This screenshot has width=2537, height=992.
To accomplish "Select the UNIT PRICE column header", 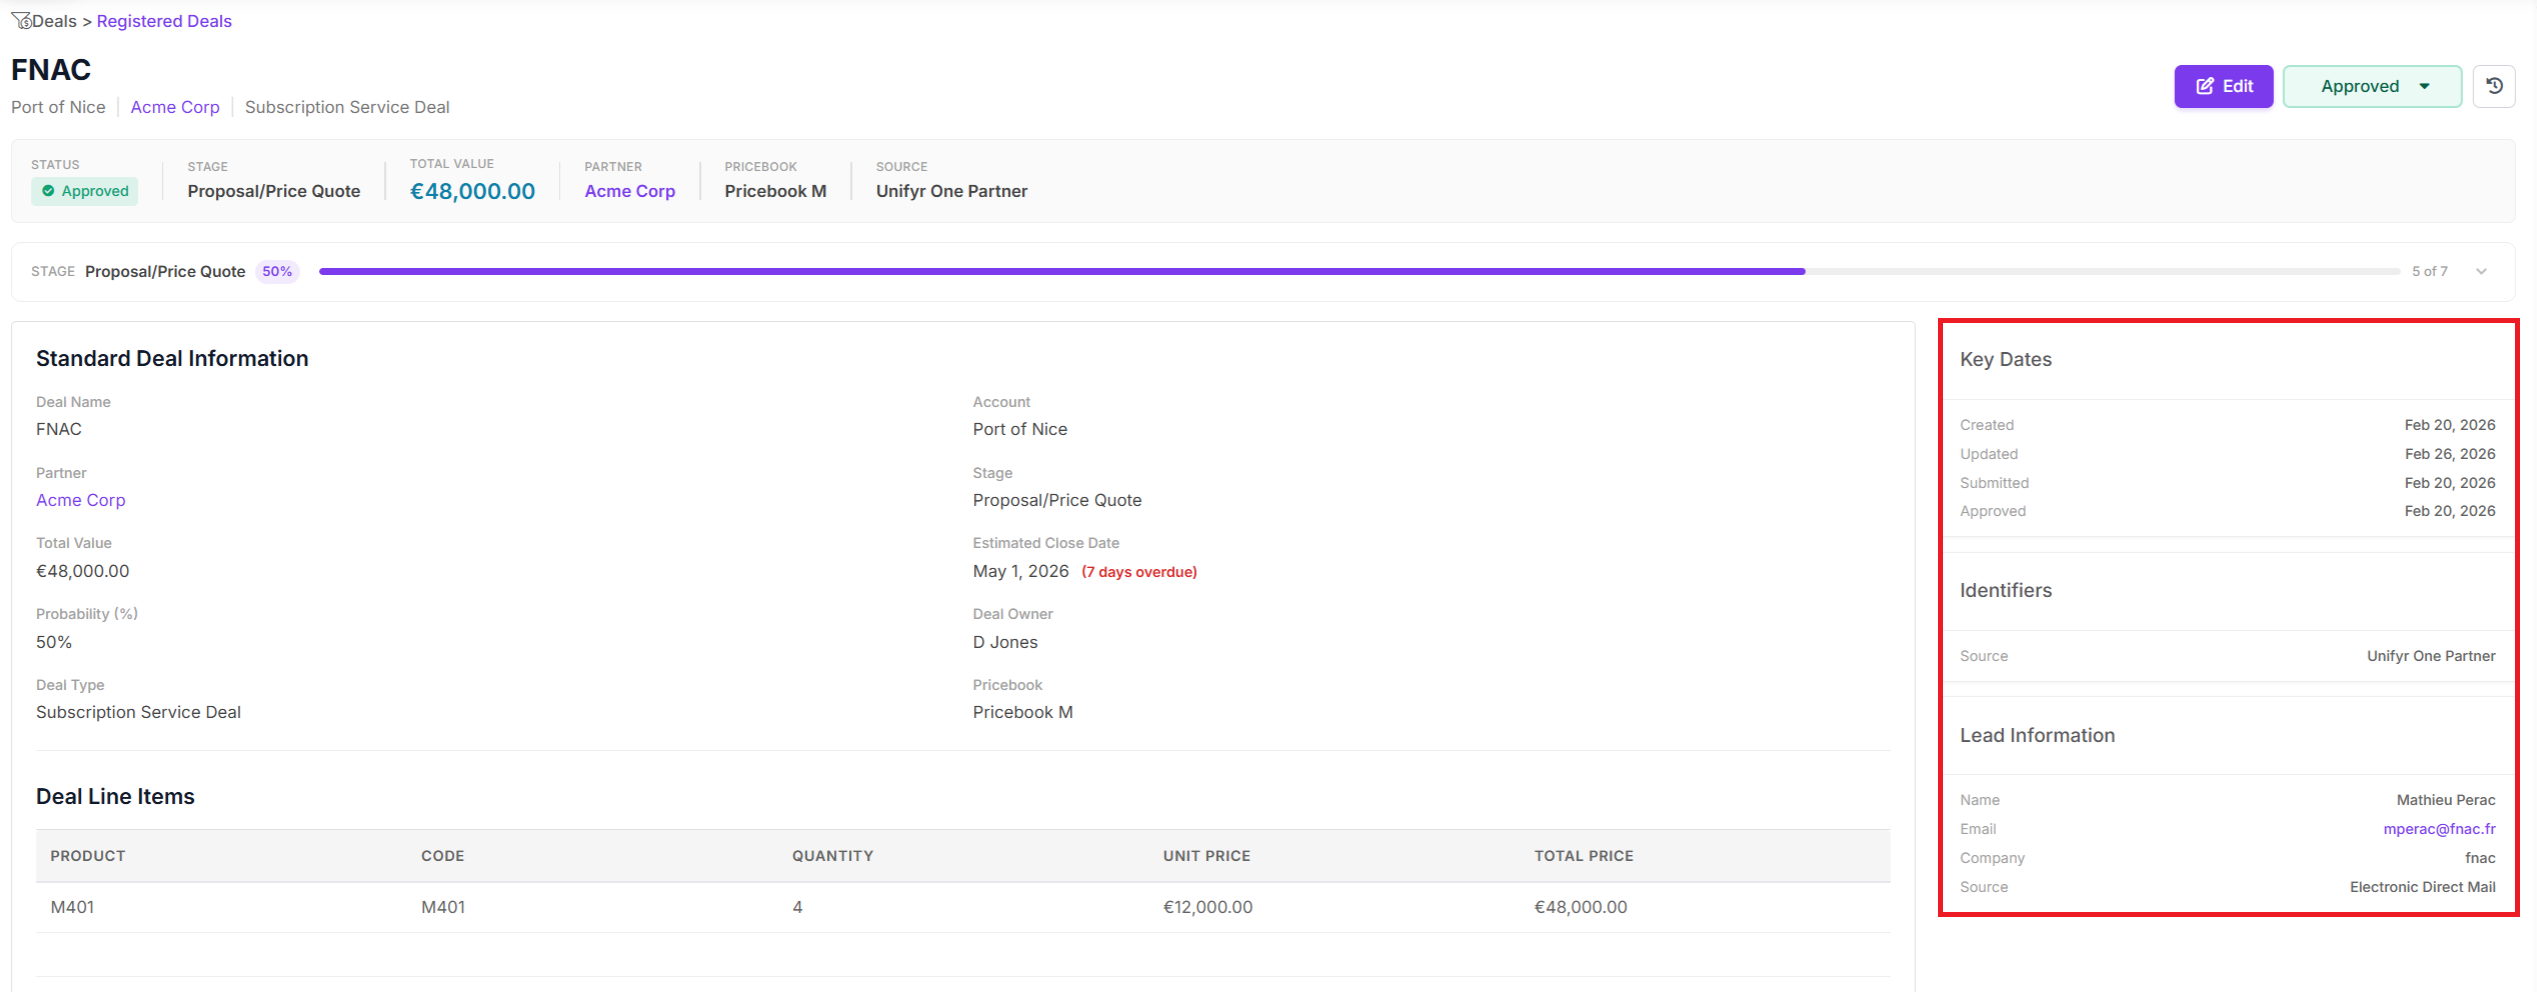I will [x=1207, y=856].
